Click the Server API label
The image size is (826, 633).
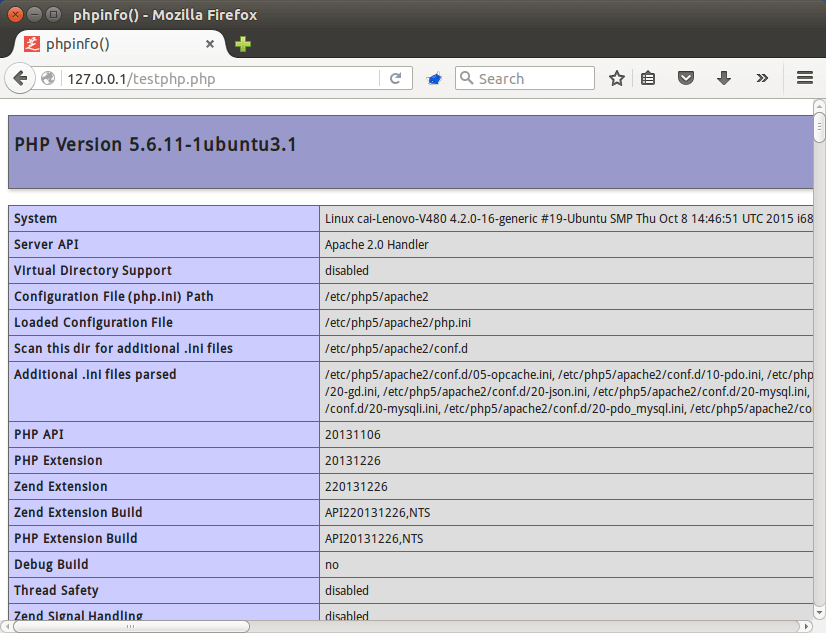[46, 244]
